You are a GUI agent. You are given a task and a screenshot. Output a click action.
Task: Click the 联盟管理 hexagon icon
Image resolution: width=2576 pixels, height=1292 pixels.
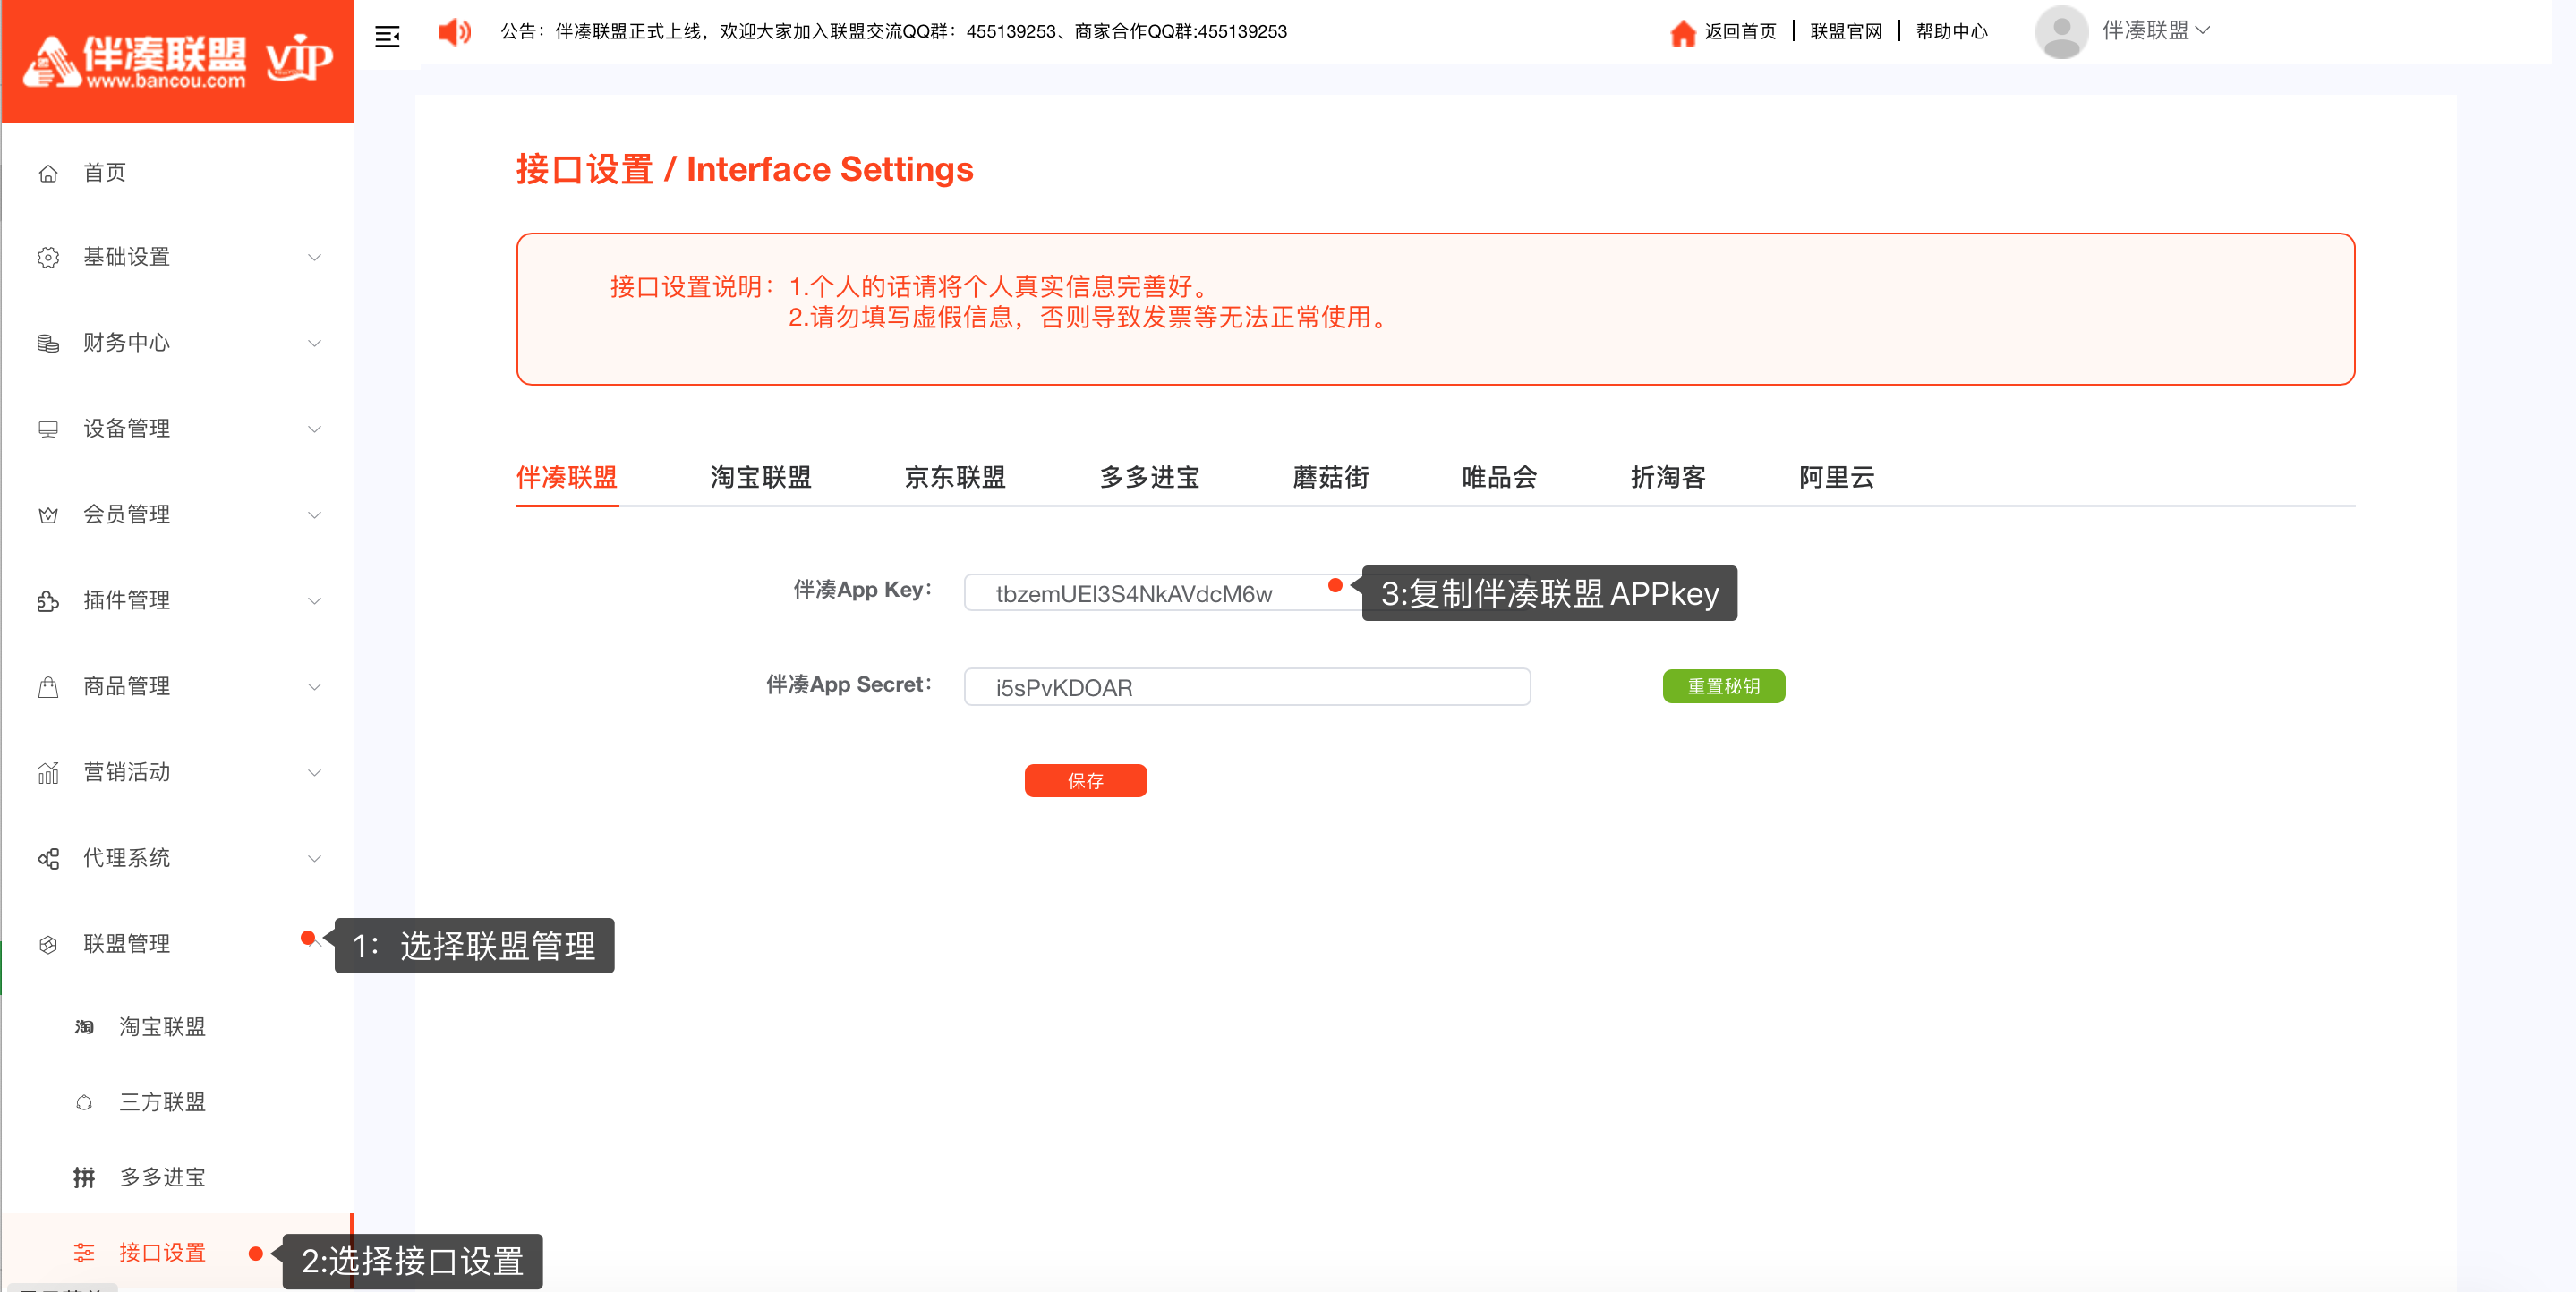[48, 945]
